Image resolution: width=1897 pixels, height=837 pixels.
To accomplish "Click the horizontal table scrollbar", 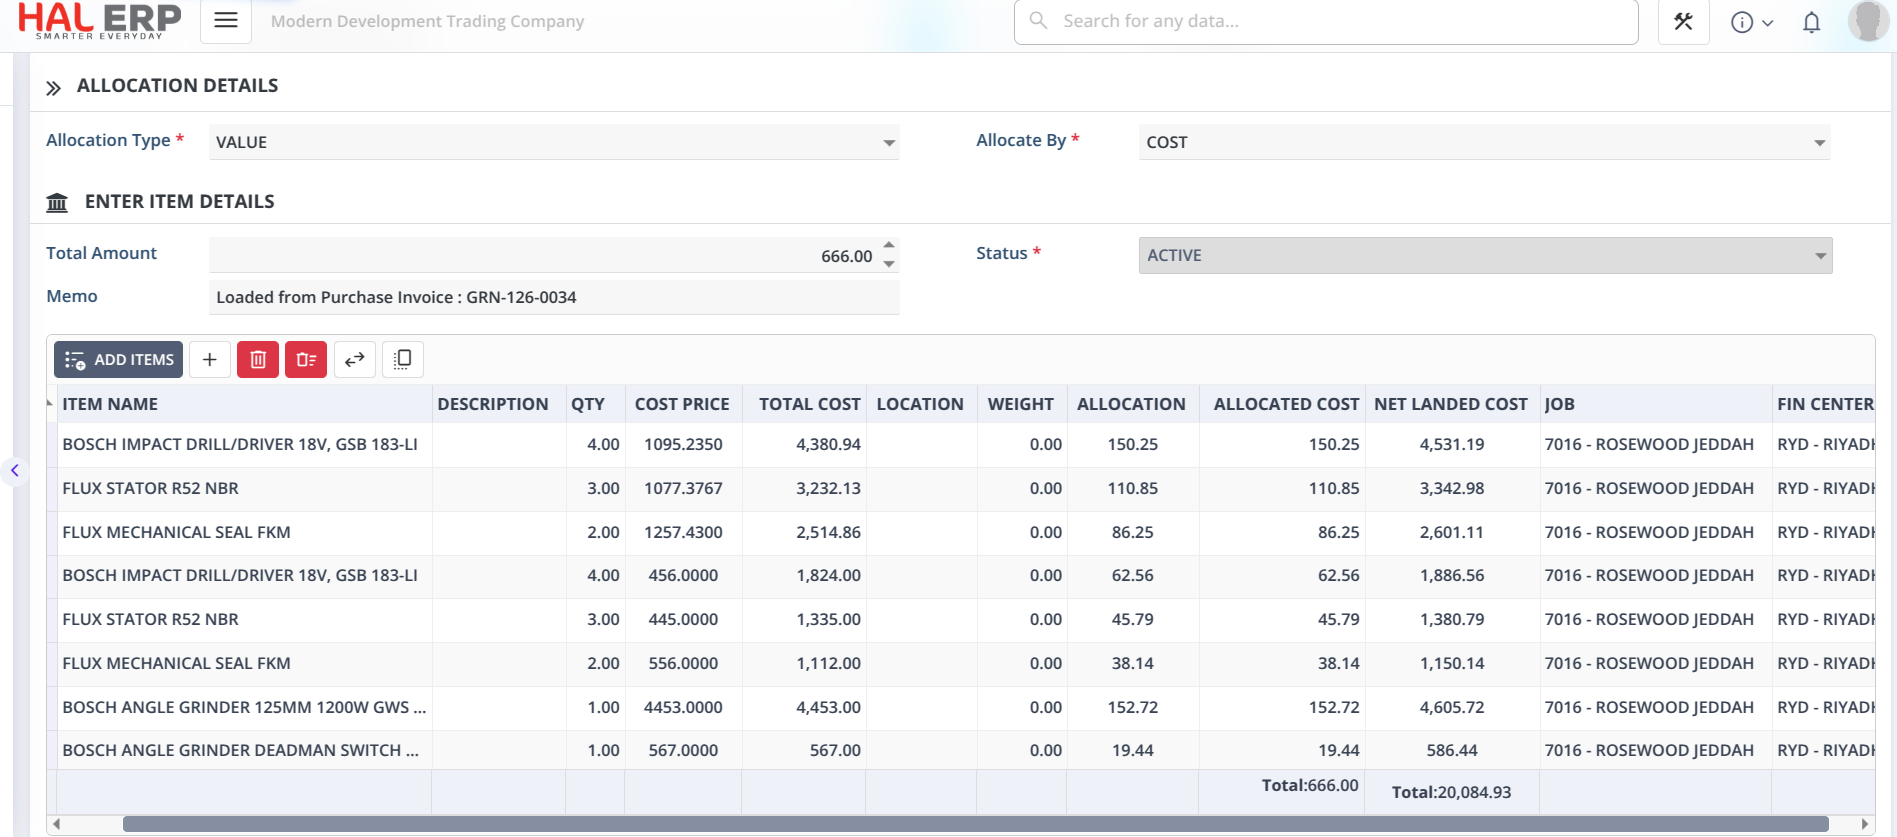I will click(974, 824).
